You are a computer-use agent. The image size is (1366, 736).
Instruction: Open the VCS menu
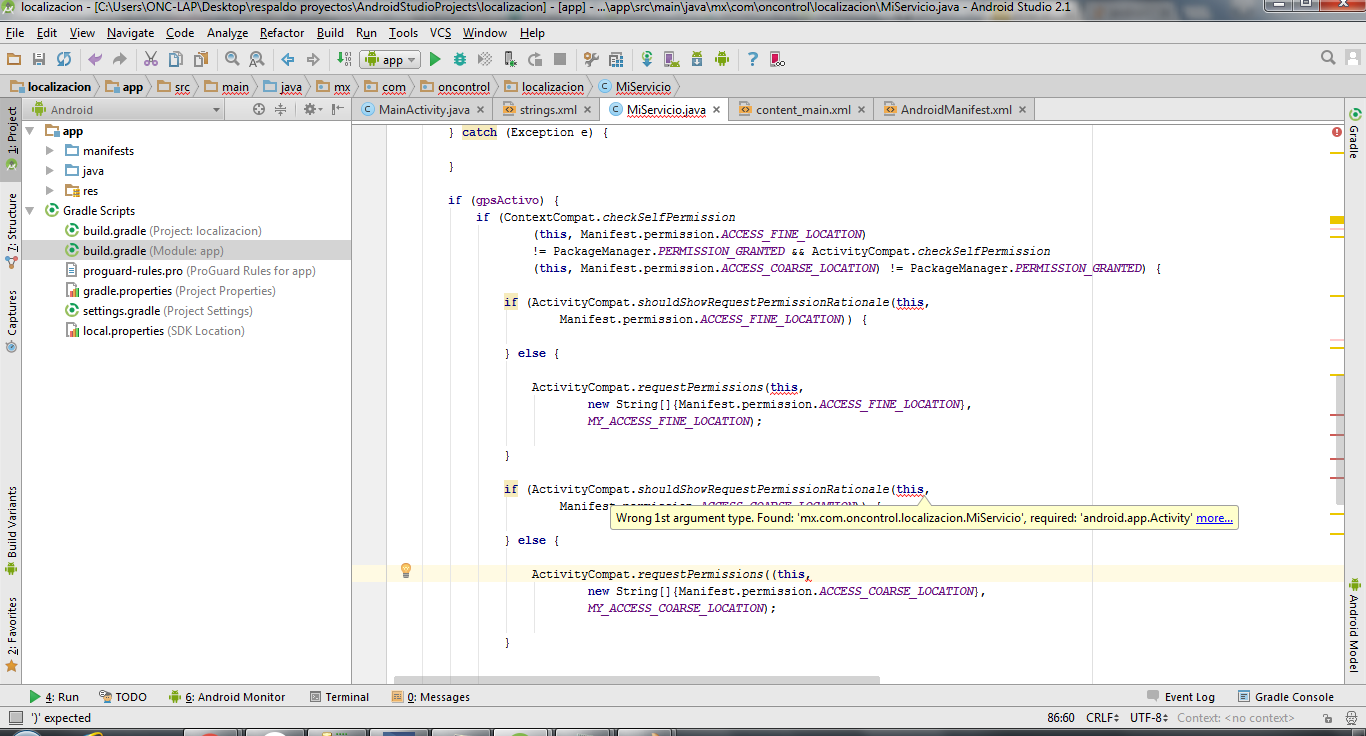[440, 33]
